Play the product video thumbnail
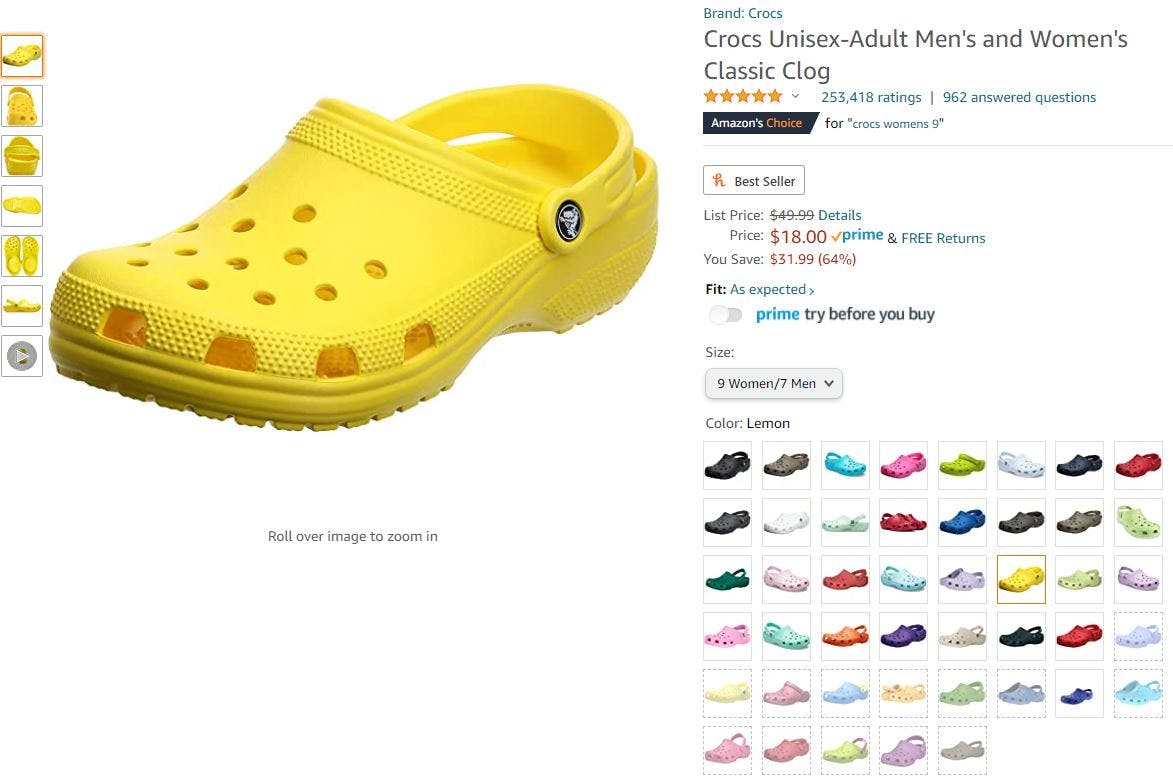The height and width of the screenshot is (778, 1173). [x=22, y=356]
